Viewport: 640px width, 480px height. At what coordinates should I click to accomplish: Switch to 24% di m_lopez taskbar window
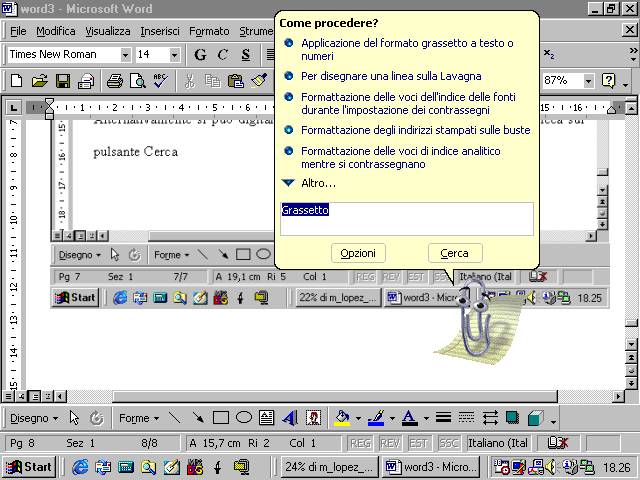[329, 467]
